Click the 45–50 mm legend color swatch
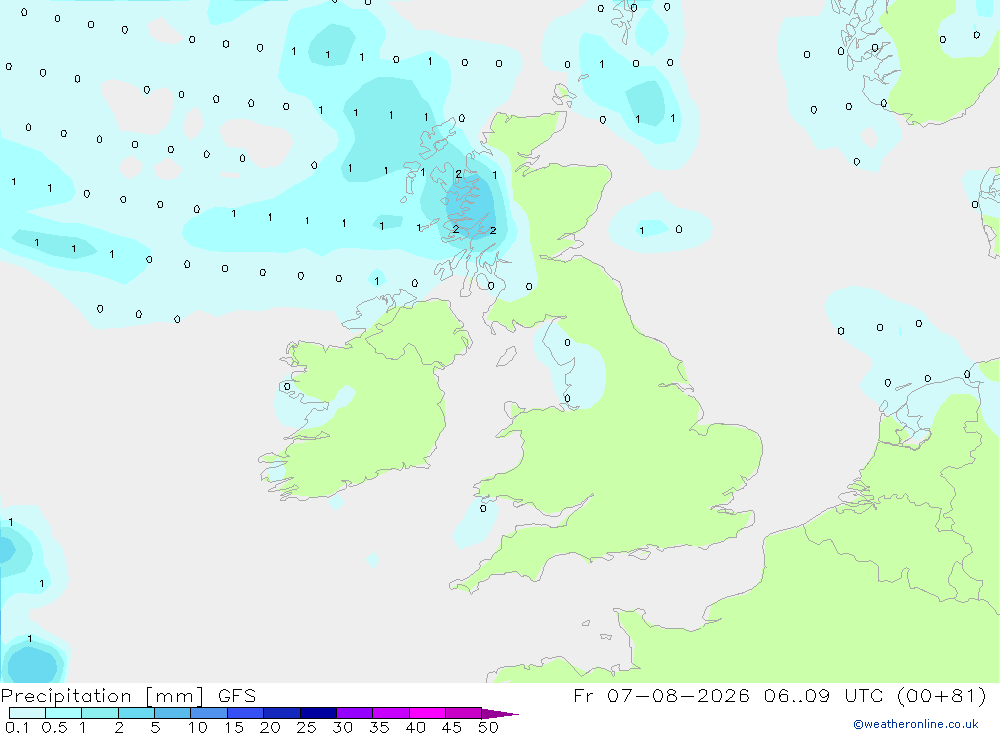The height and width of the screenshot is (733, 1000). (x=463, y=713)
